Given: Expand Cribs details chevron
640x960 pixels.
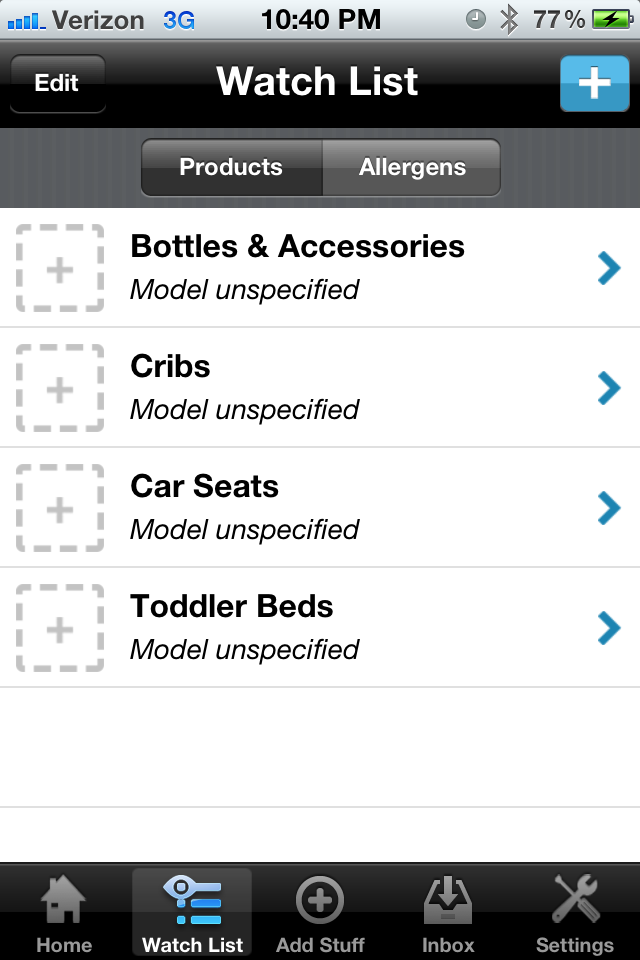Looking at the screenshot, I should pyautogui.click(x=608, y=388).
